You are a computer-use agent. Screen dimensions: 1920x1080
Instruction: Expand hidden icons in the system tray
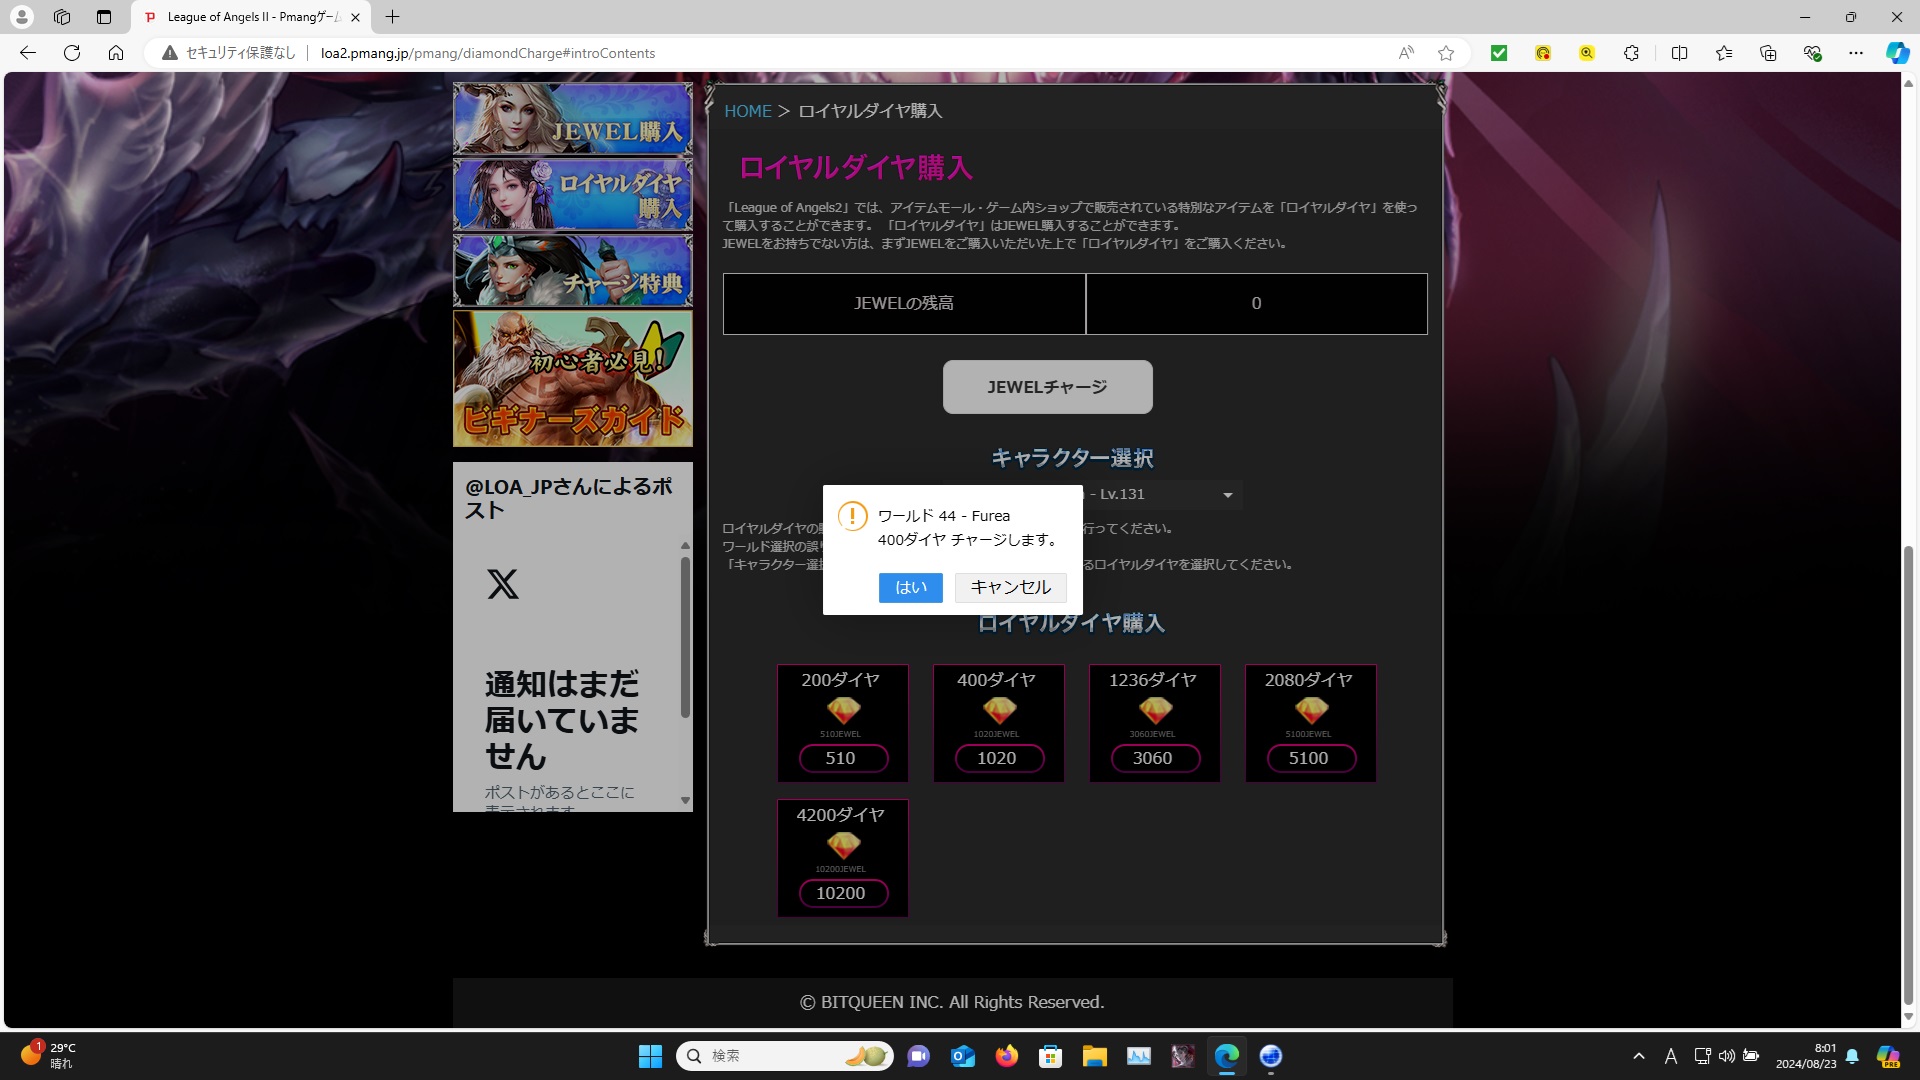point(1639,1056)
